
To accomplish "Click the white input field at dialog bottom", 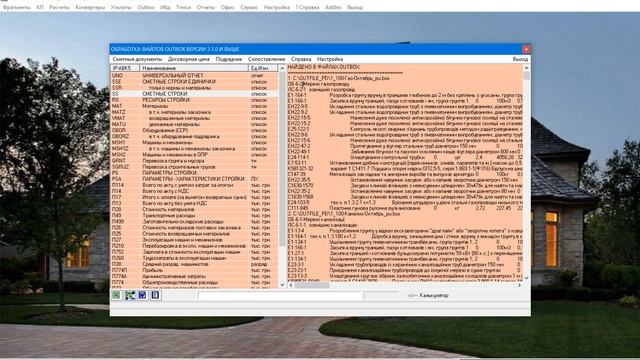I will tap(280, 296).
